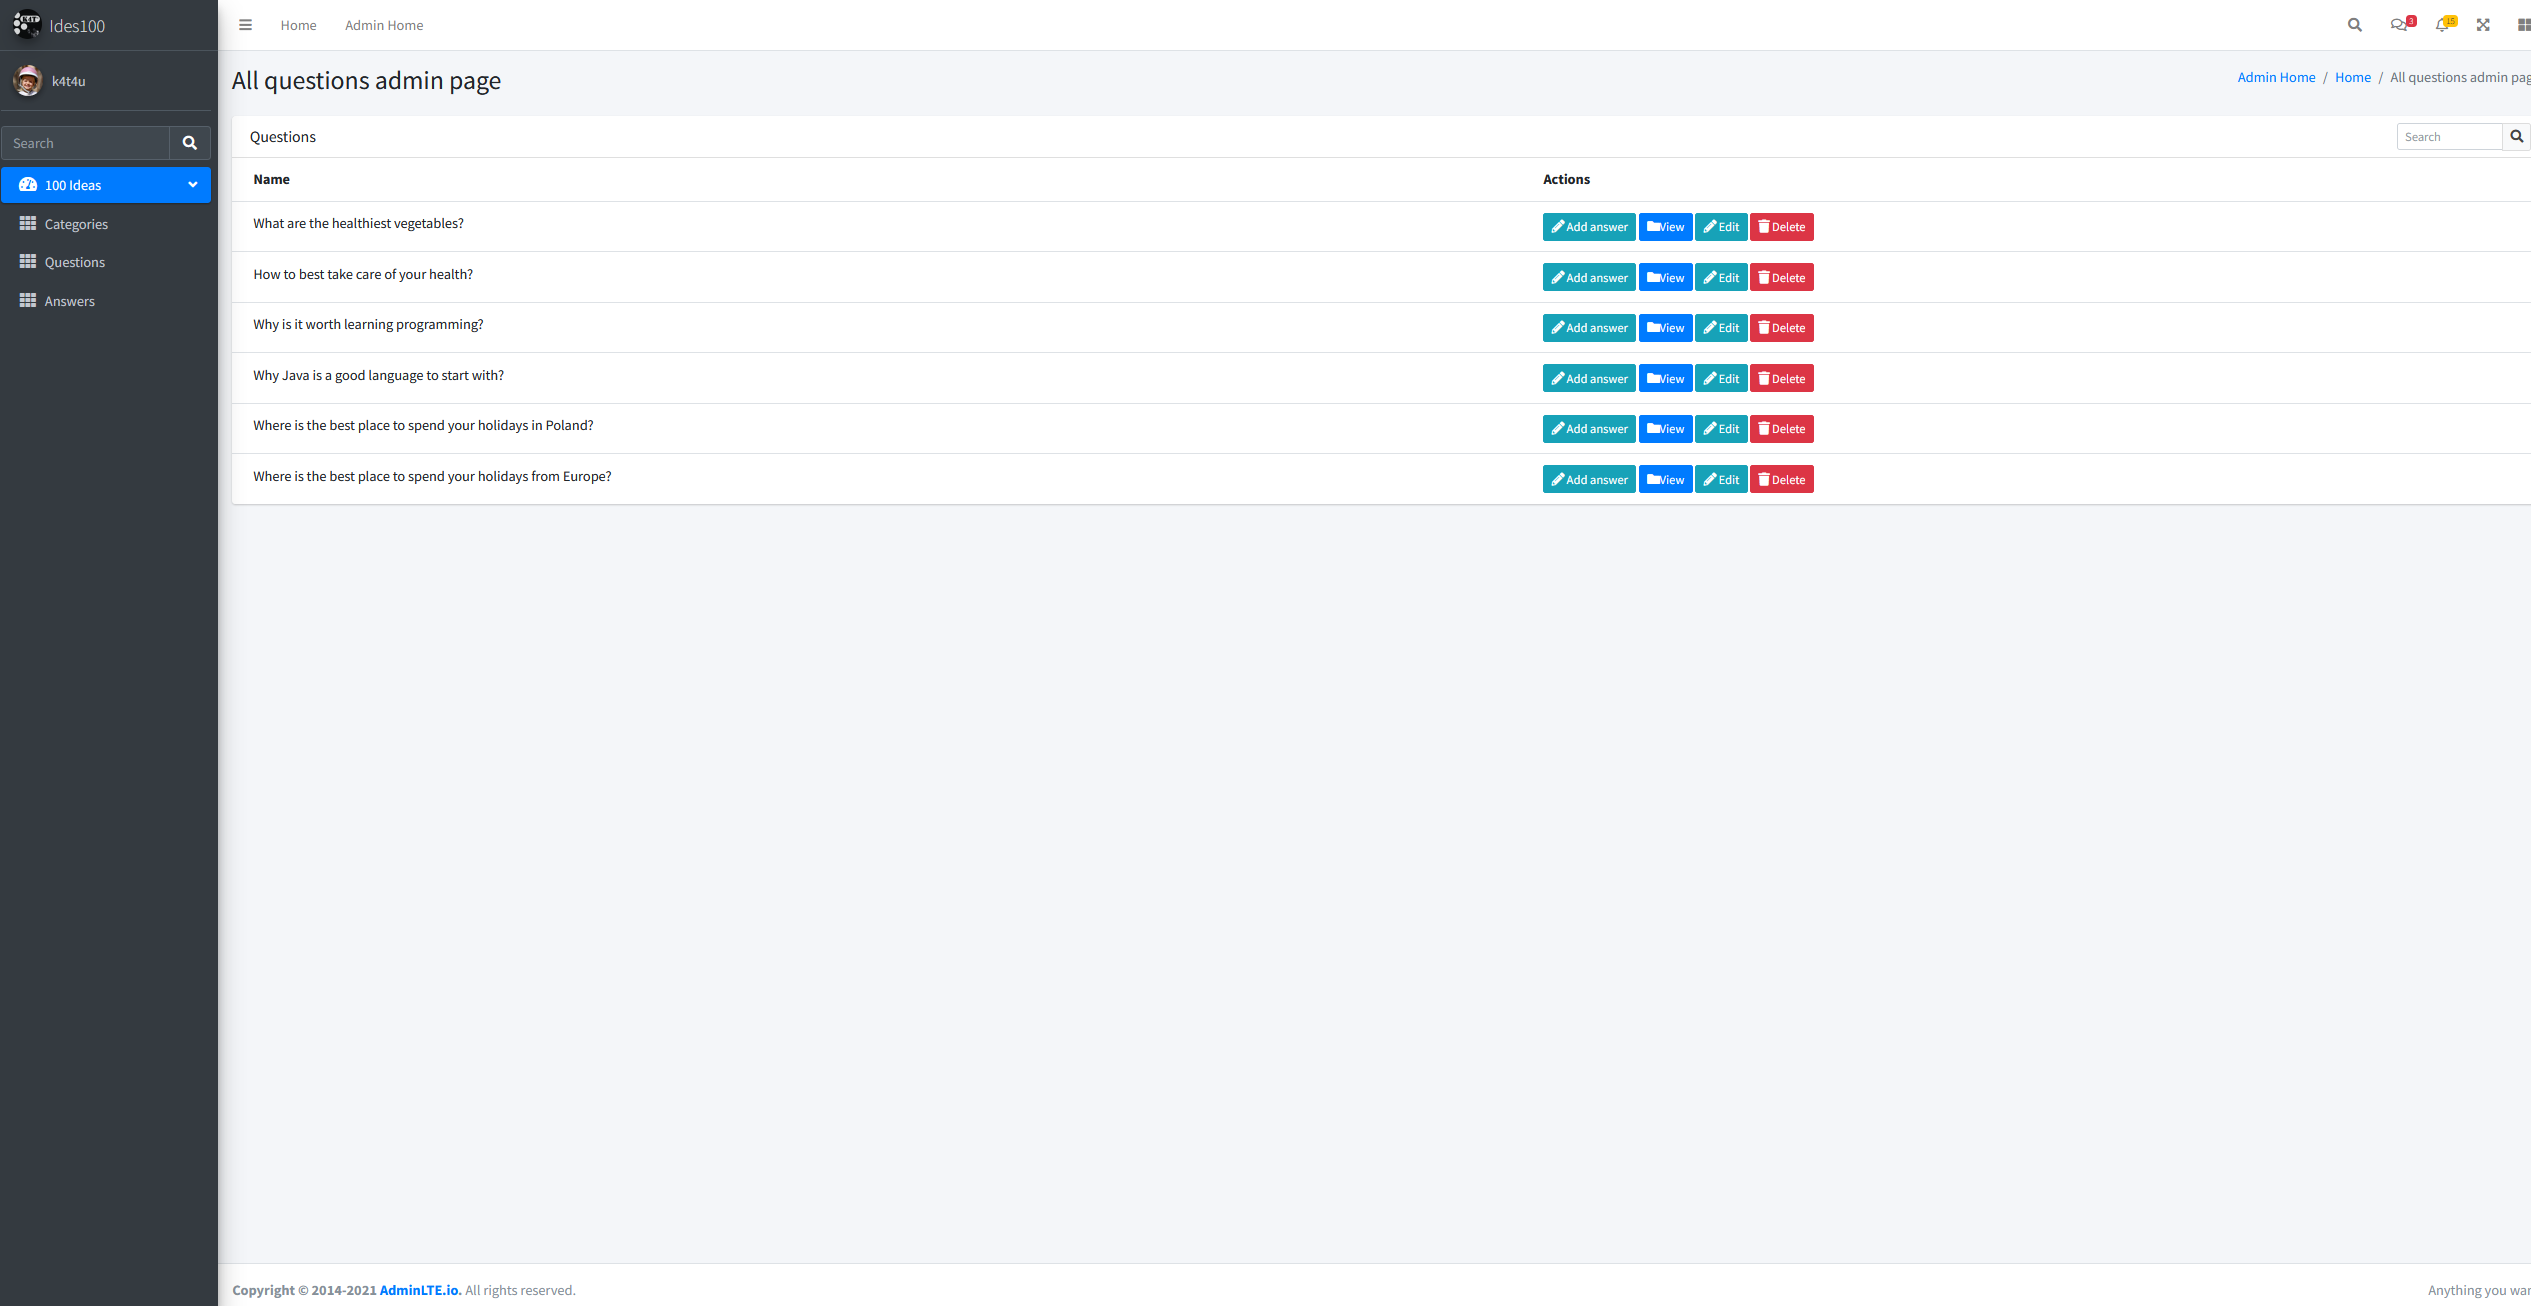
Task: Toggle fullscreen with the expand arrows icon
Action: click(x=2483, y=25)
